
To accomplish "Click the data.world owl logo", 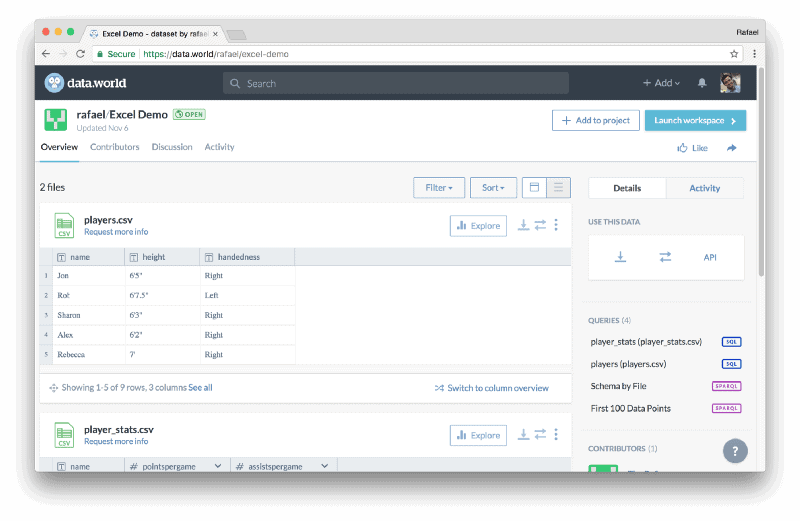I will click(54, 83).
